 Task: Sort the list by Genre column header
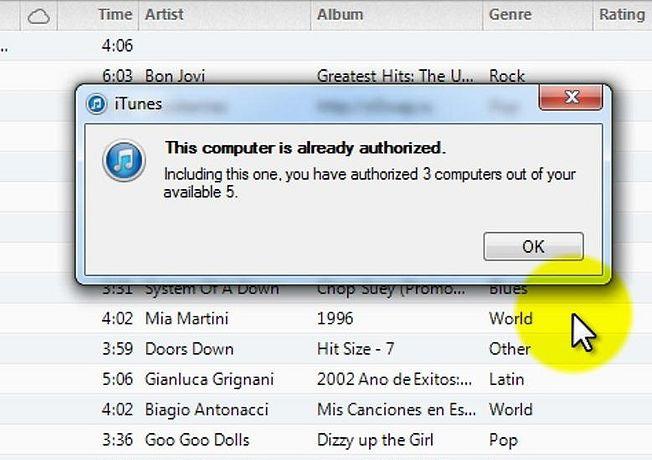(x=537, y=15)
